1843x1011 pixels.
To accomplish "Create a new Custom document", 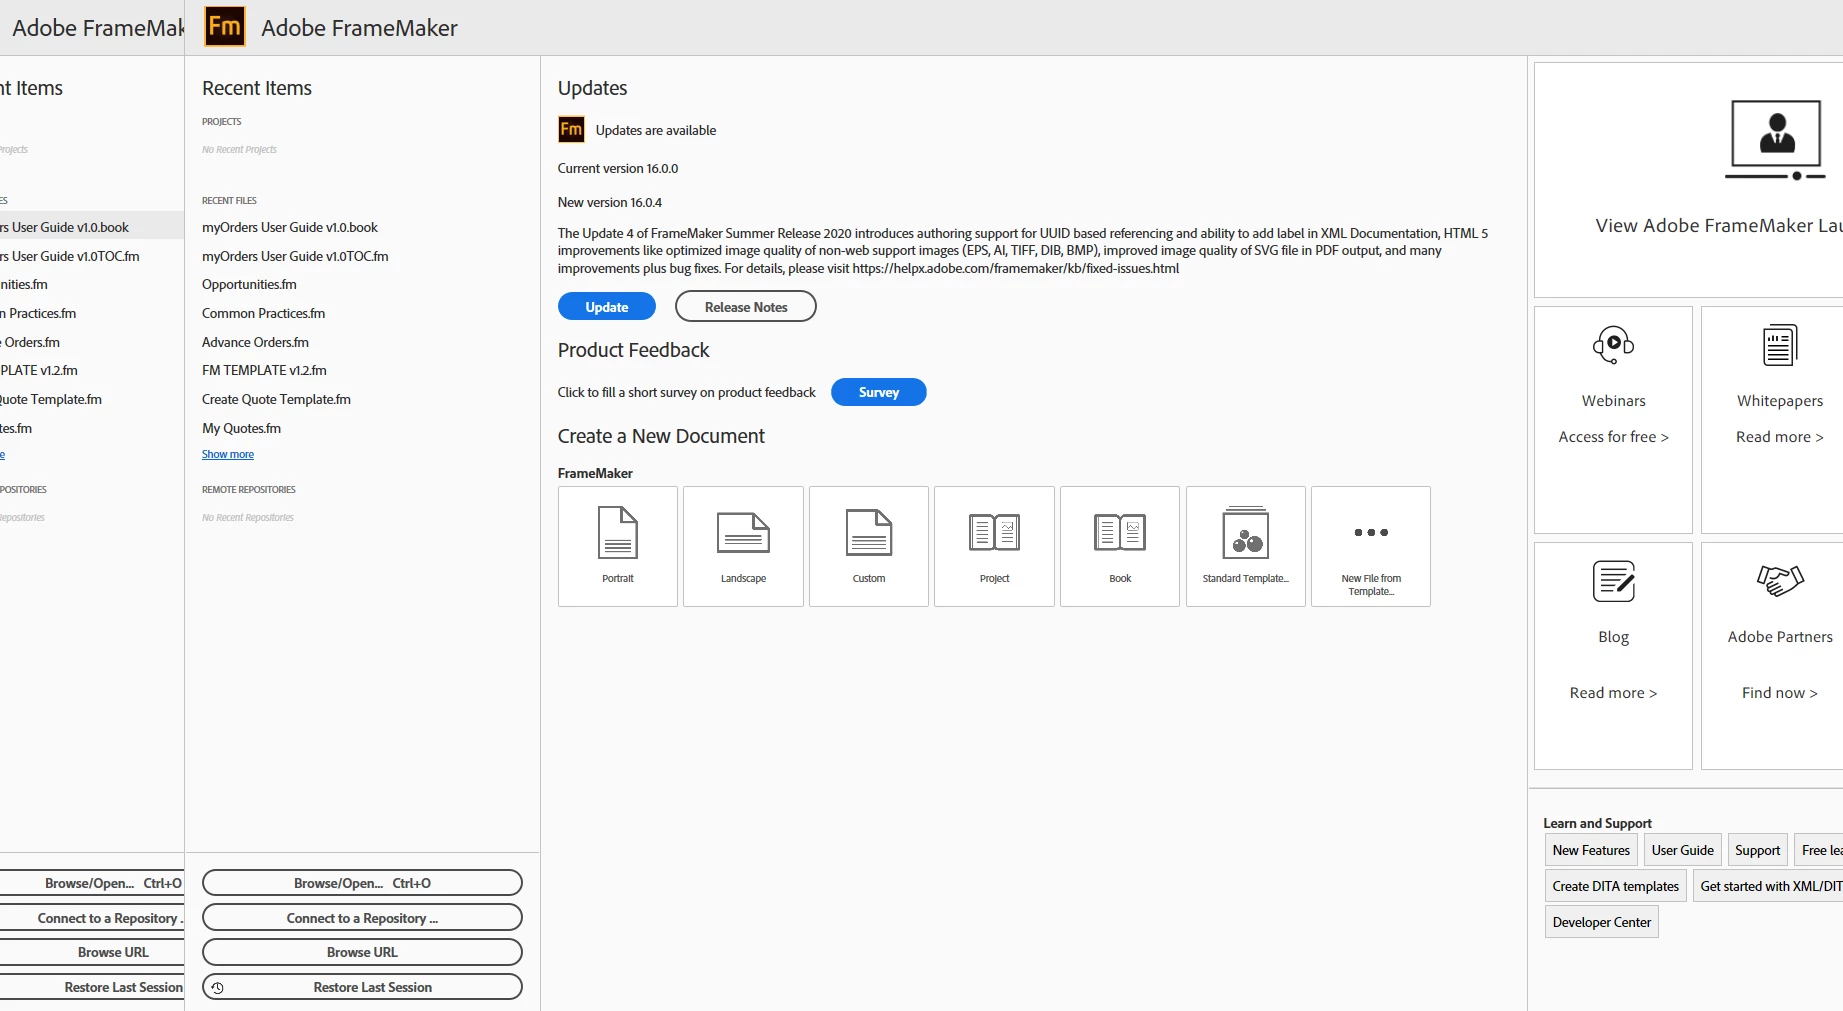I will 869,546.
